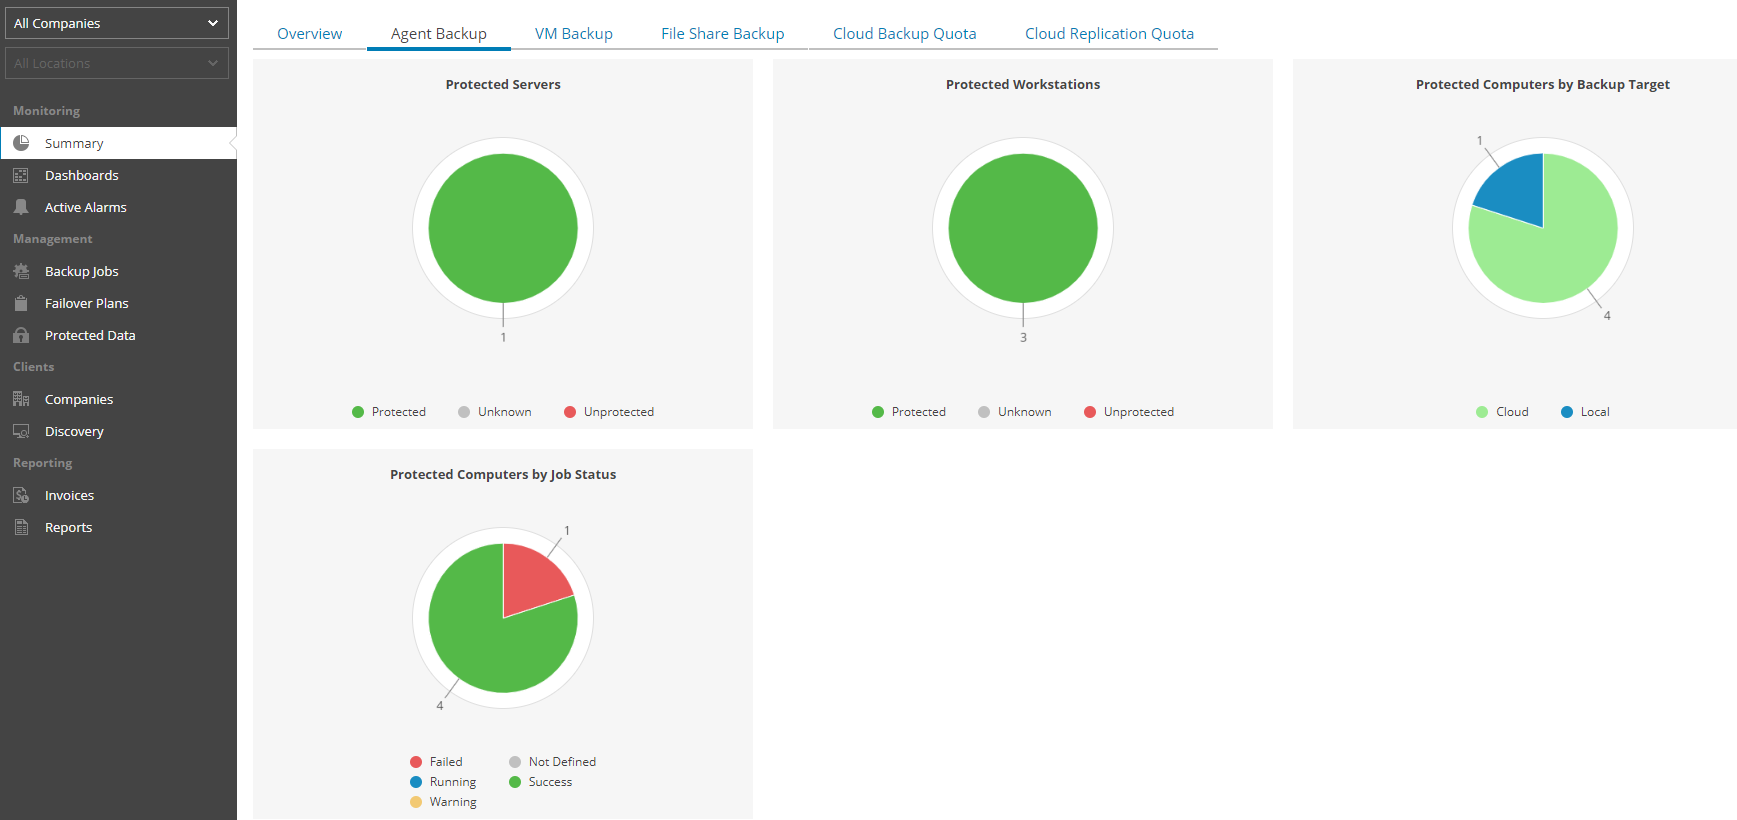Click the Failover Plans clipboard icon
Image resolution: width=1737 pixels, height=820 pixels.
pyautogui.click(x=21, y=303)
